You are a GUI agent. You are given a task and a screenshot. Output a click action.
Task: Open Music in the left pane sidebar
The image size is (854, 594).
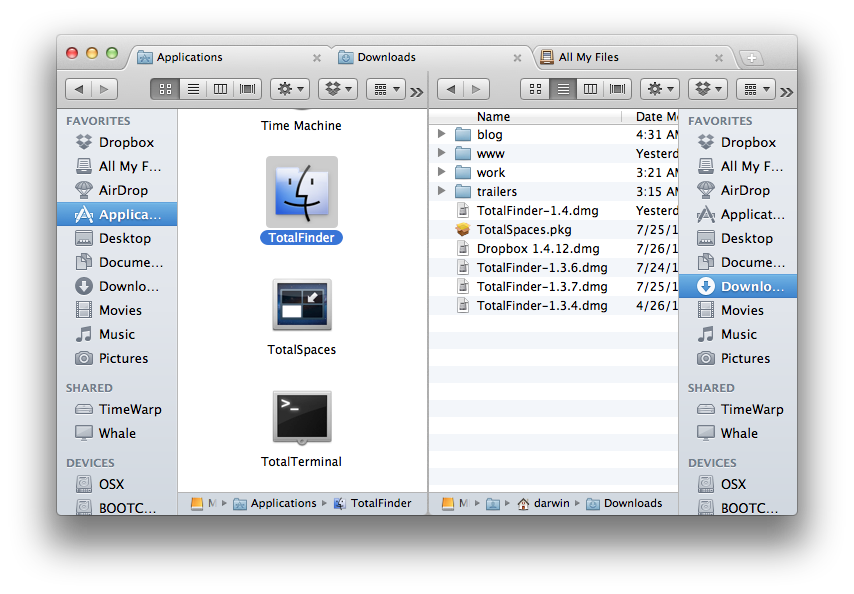117,334
